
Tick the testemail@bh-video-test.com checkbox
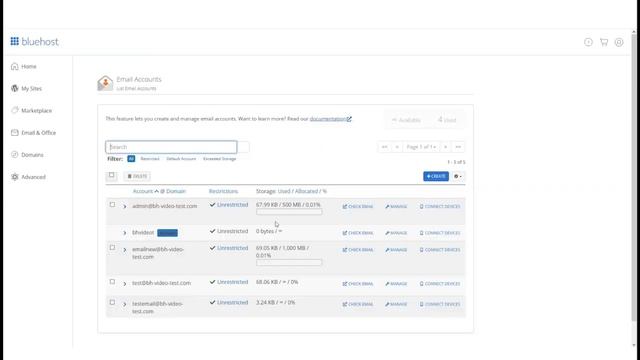pyautogui.click(x=112, y=302)
